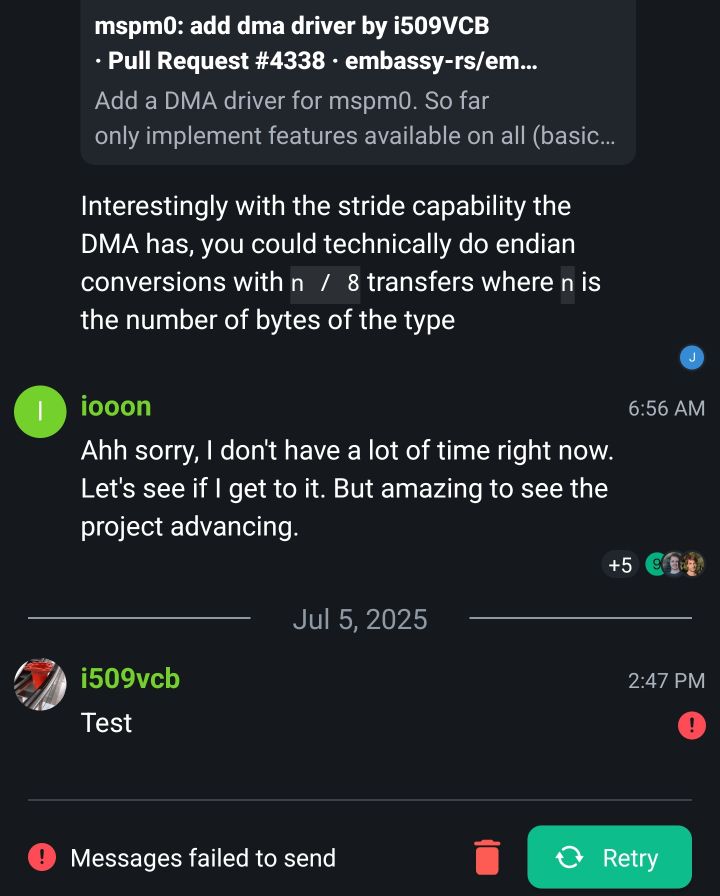Click the i509vcb username
720x896 pixels.
click(x=130, y=679)
